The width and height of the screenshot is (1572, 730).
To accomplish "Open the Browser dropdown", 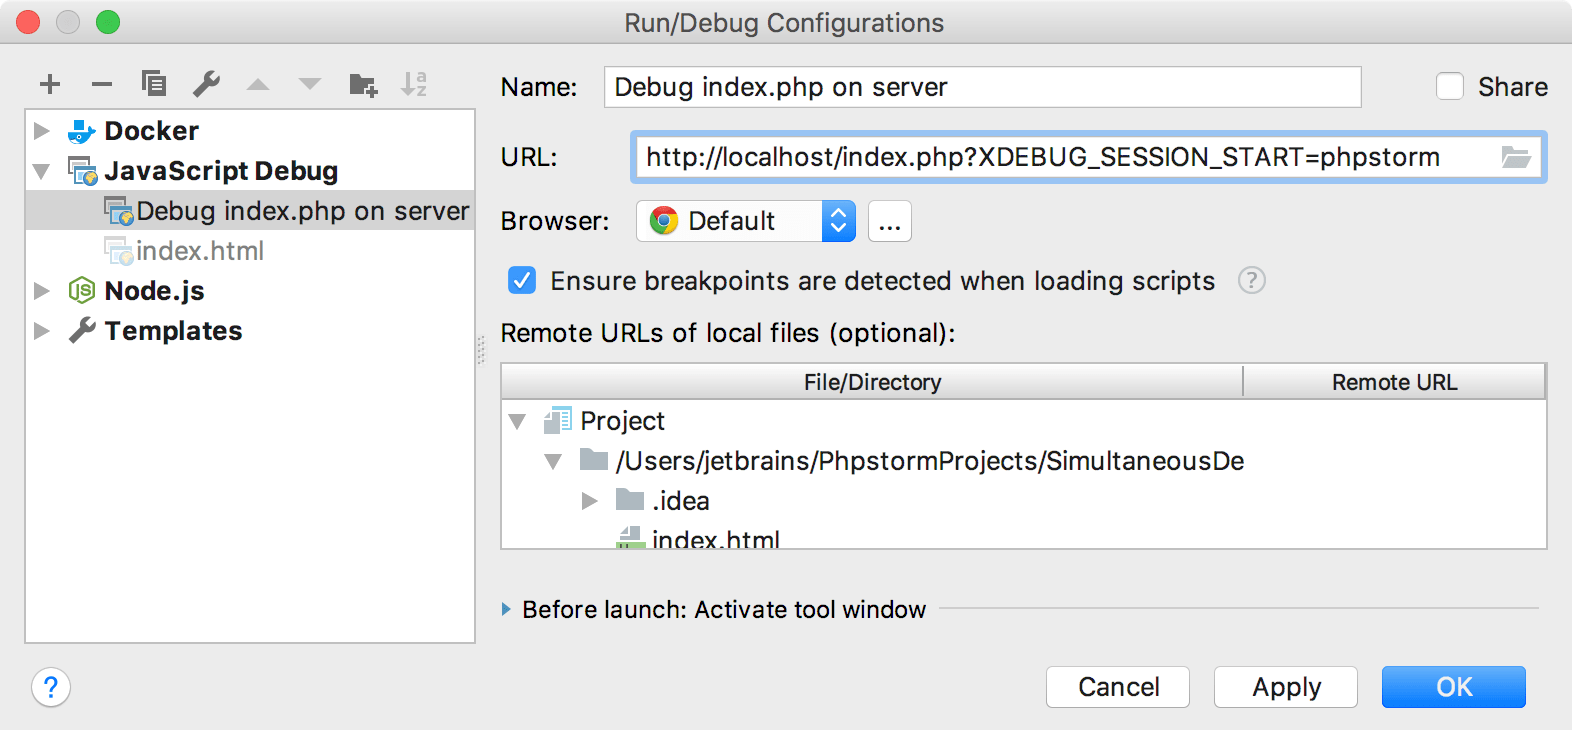I will click(840, 221).
